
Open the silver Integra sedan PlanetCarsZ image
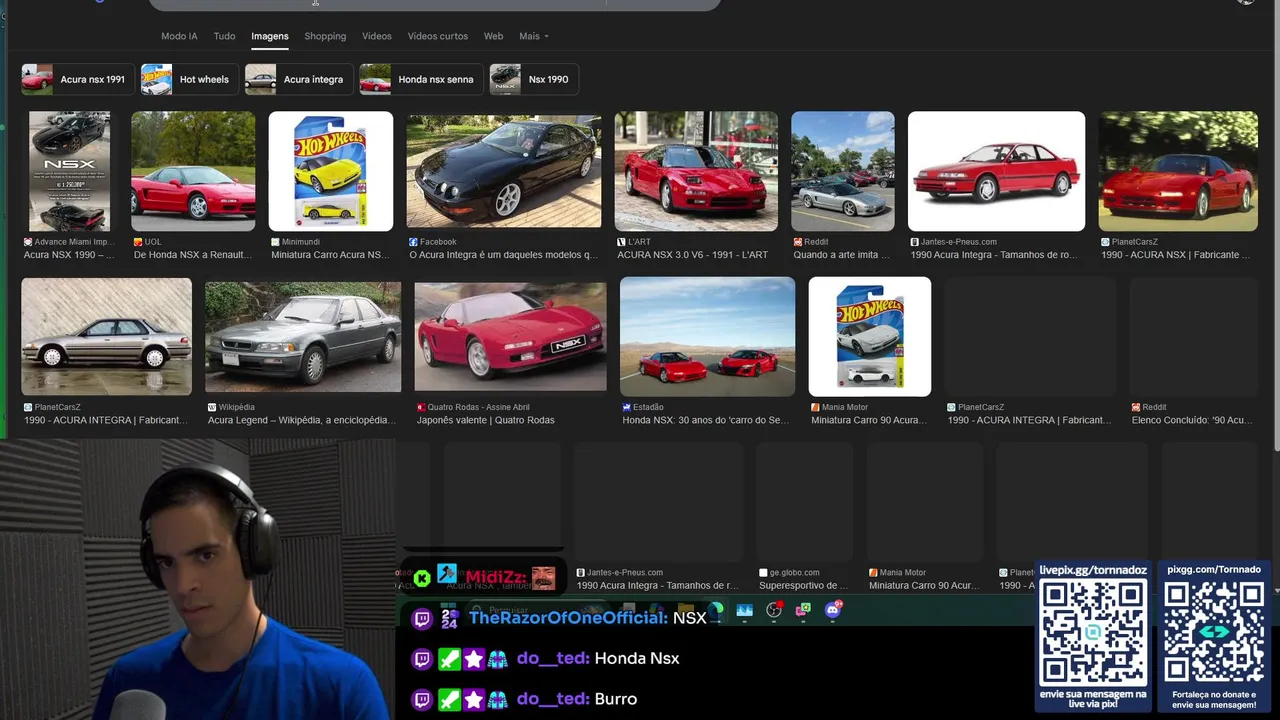[106, 337]
